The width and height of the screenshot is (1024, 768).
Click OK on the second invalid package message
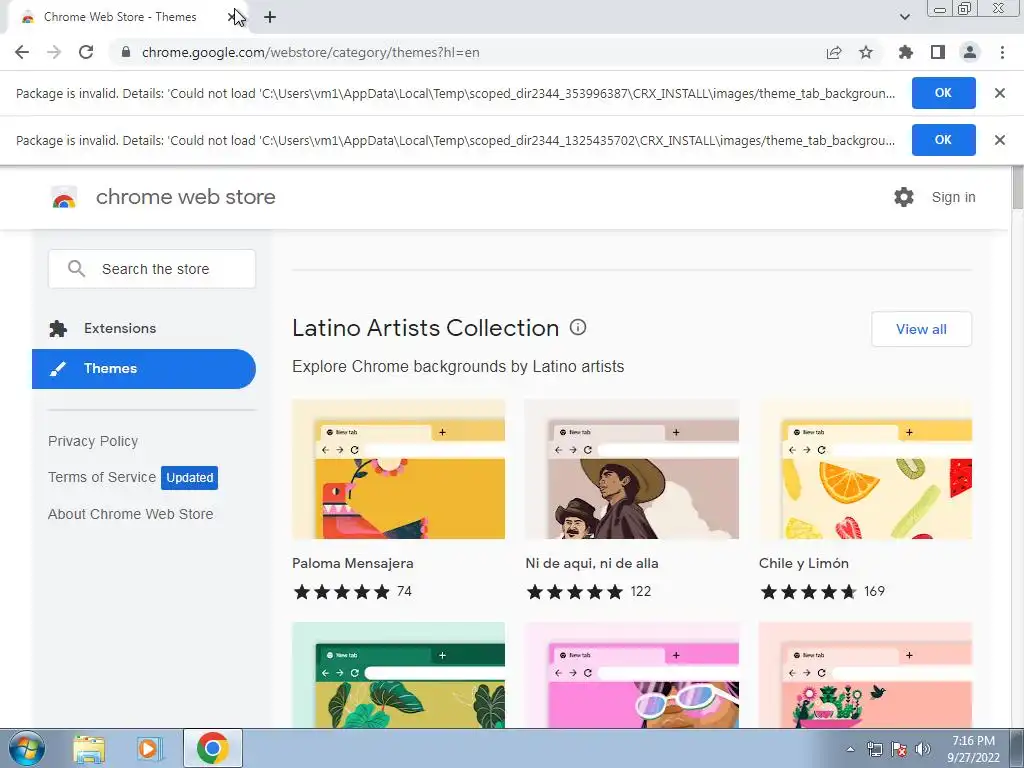coord(944,140)
